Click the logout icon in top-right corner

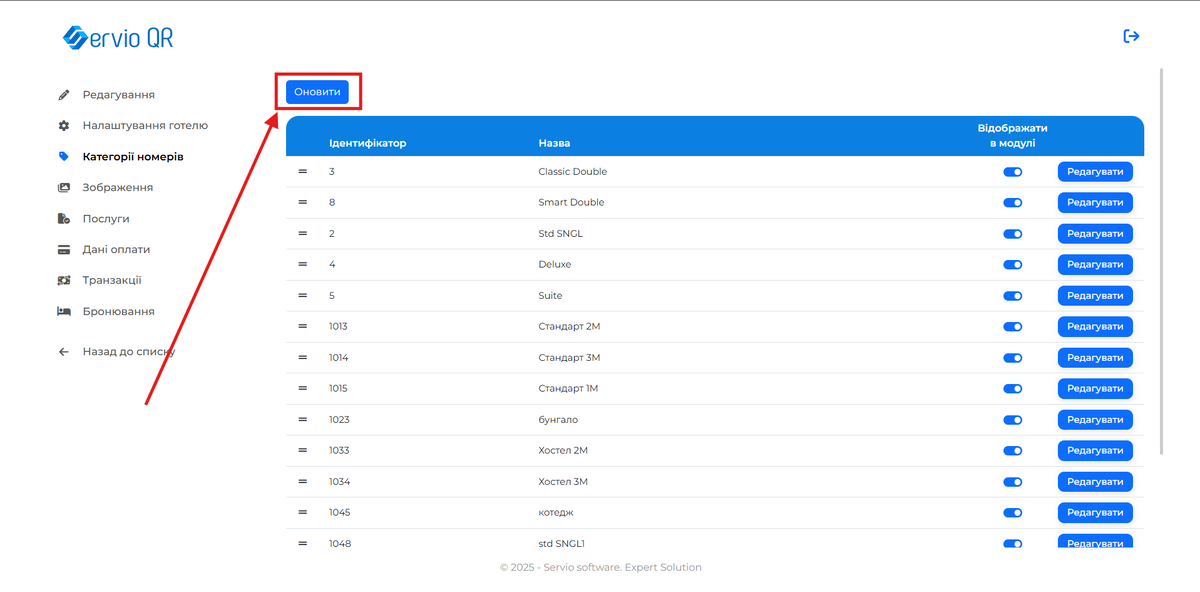pyautogui.click(x=1131, y=37)
